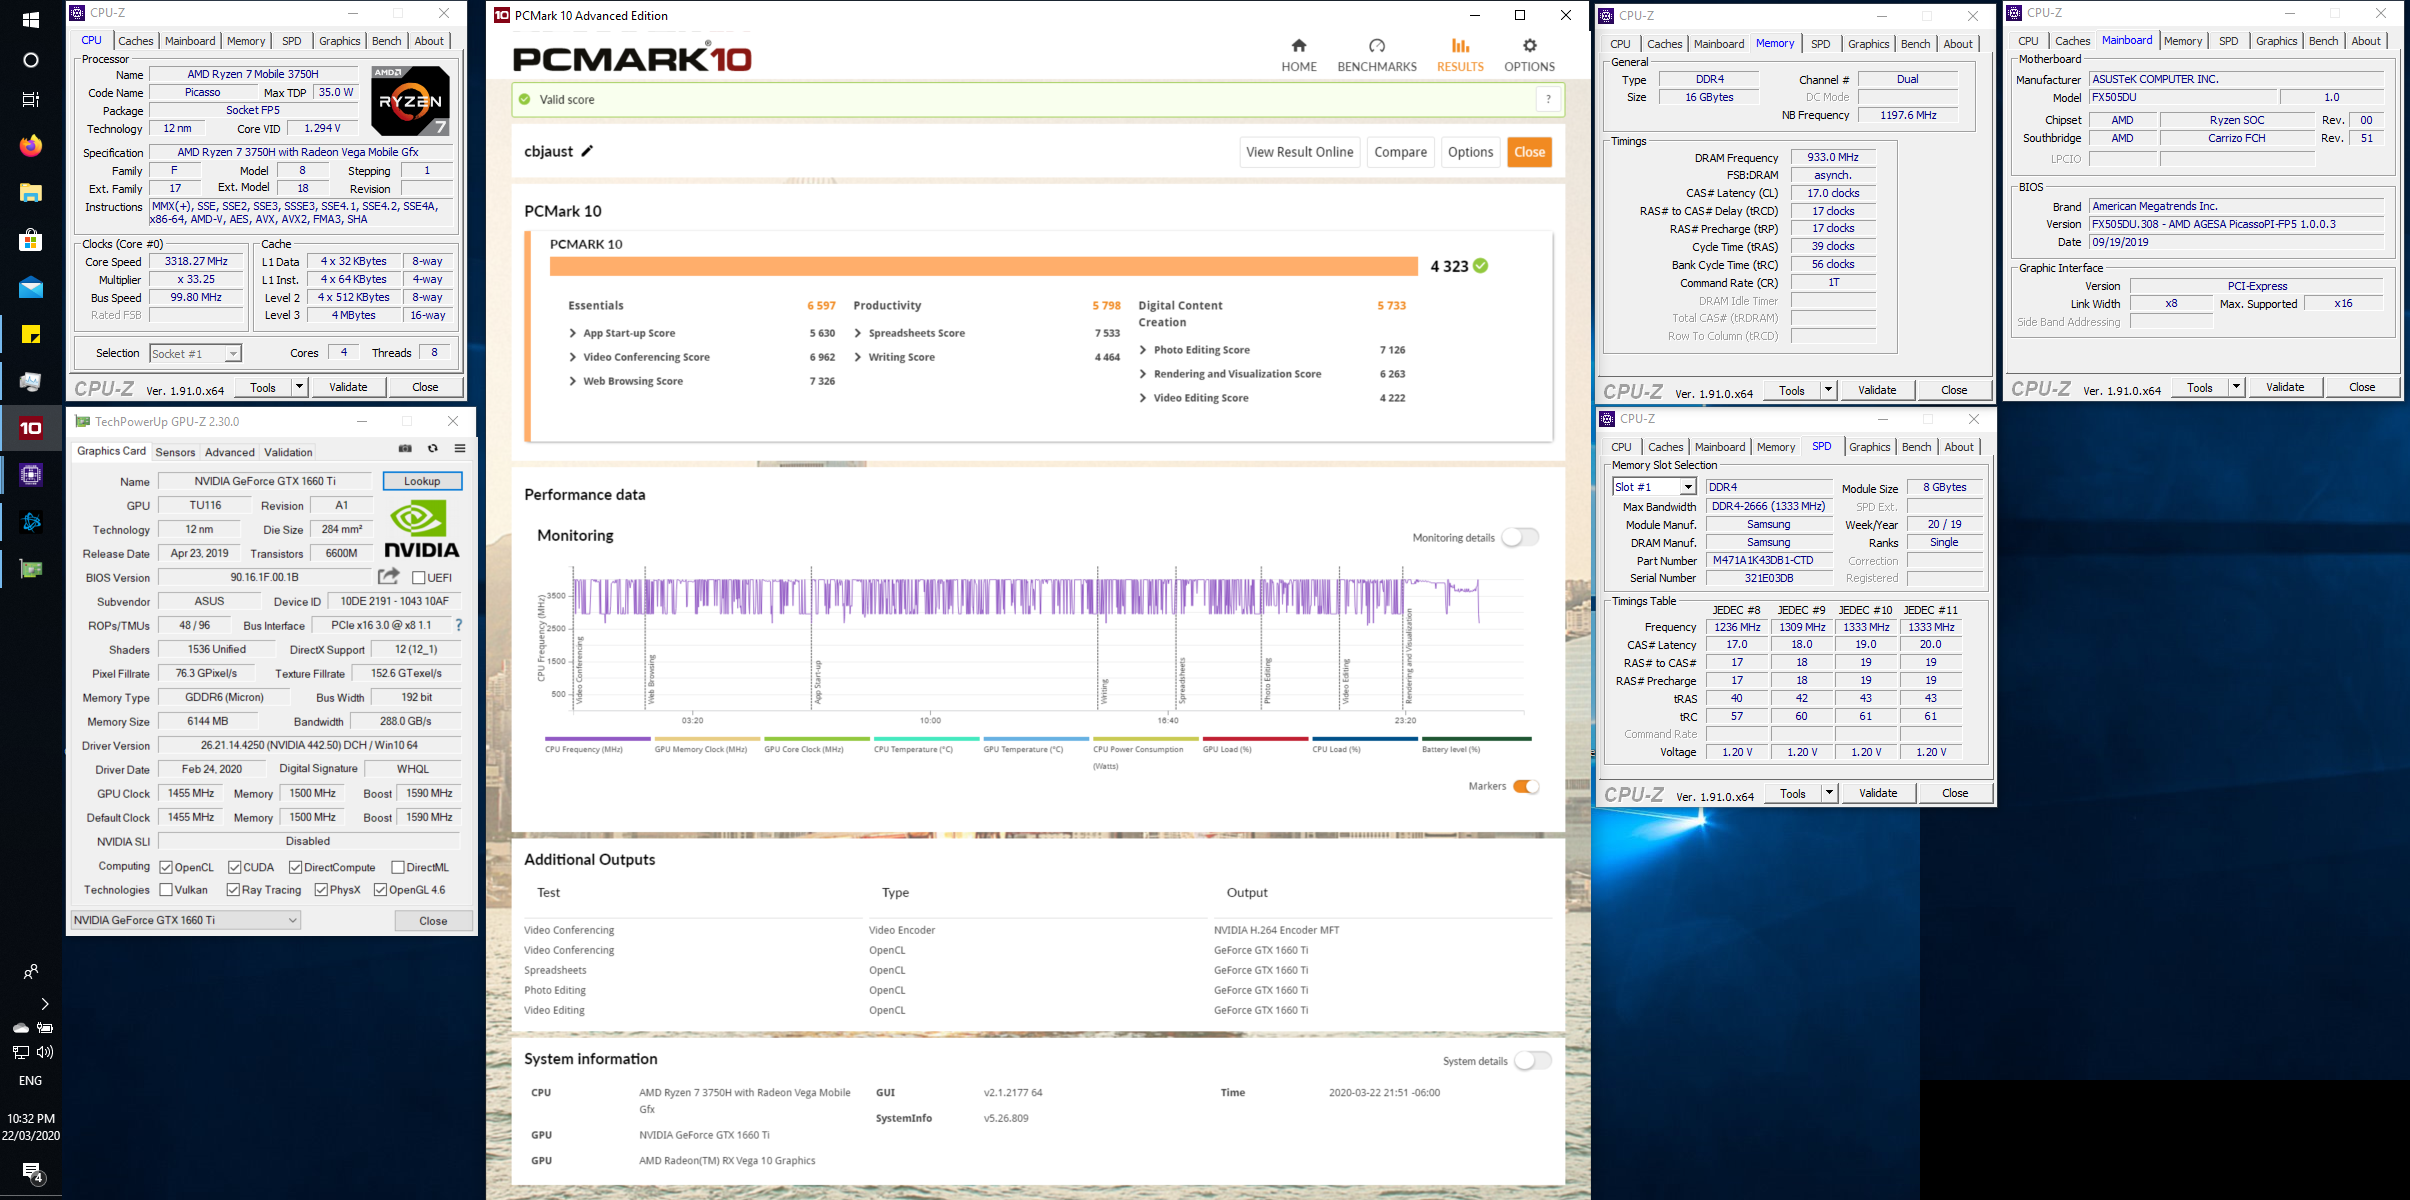
Task: Open OneDrive cloud tray icon
Action: (20, 1027)
